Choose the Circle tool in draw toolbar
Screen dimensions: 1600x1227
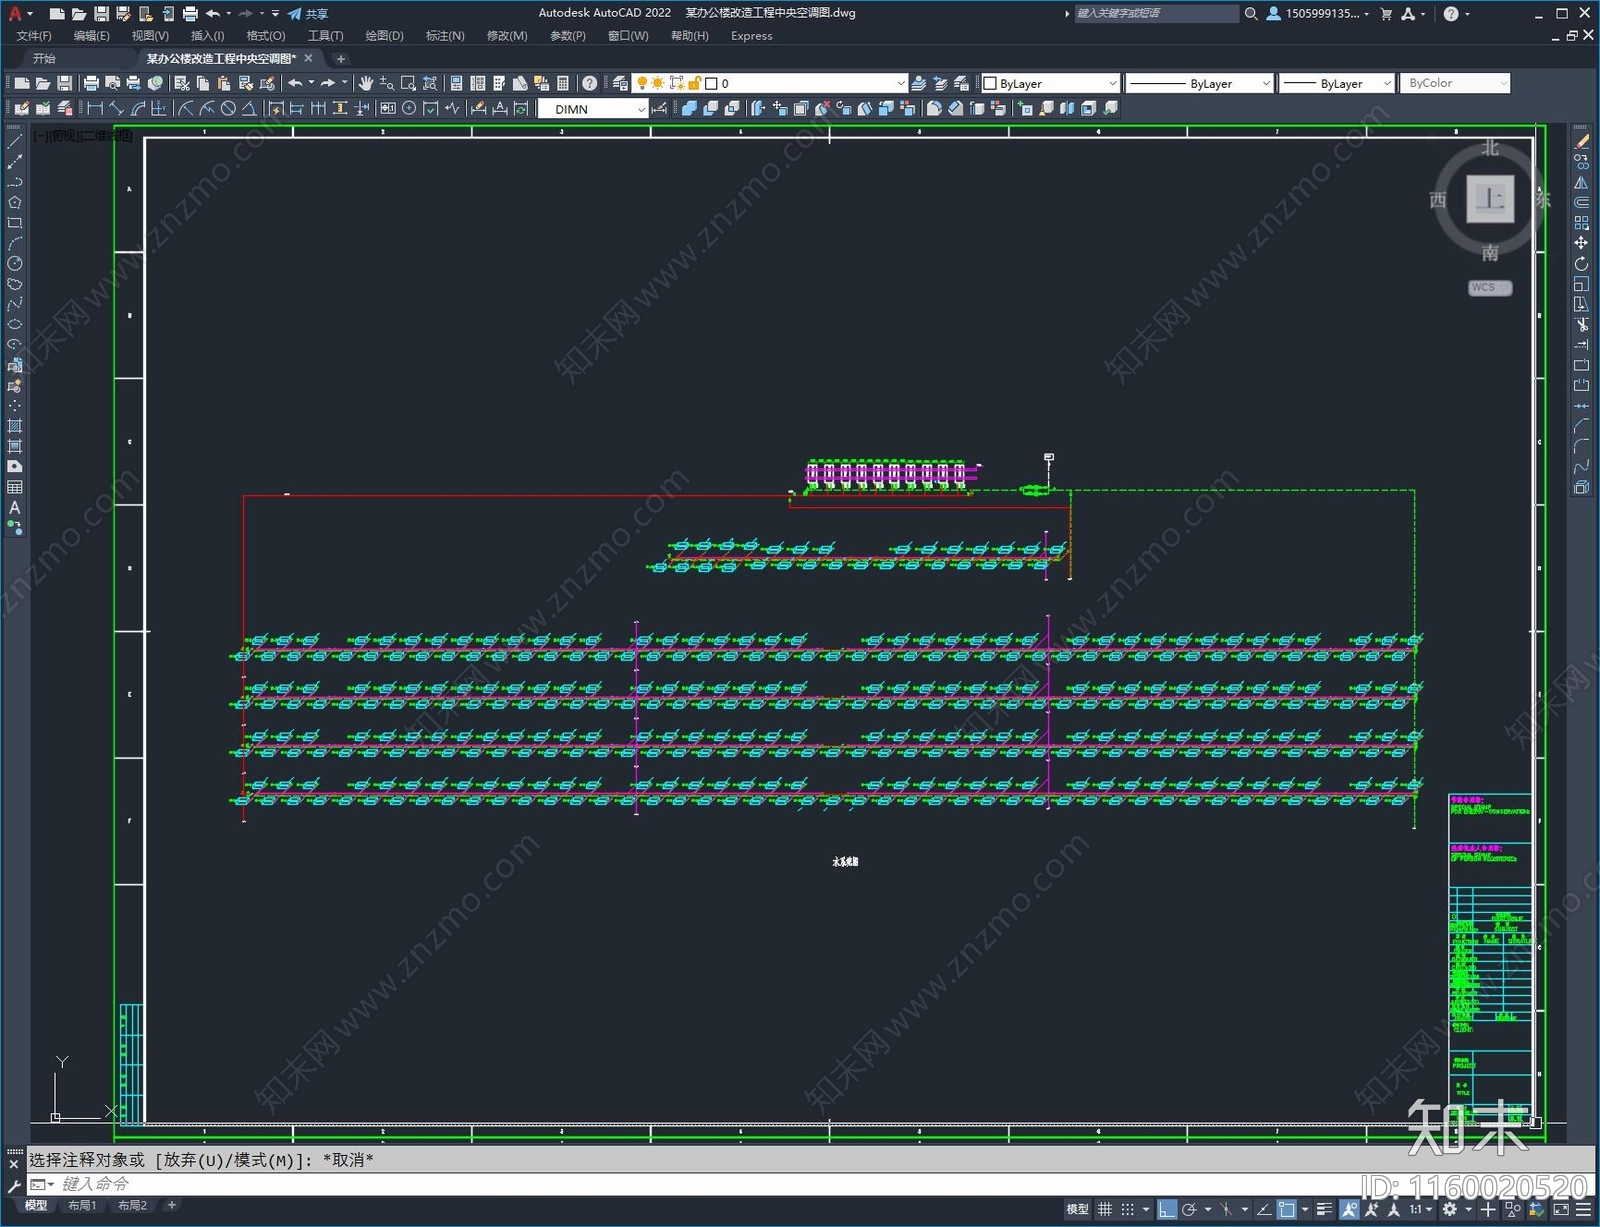tap(15, 264)
